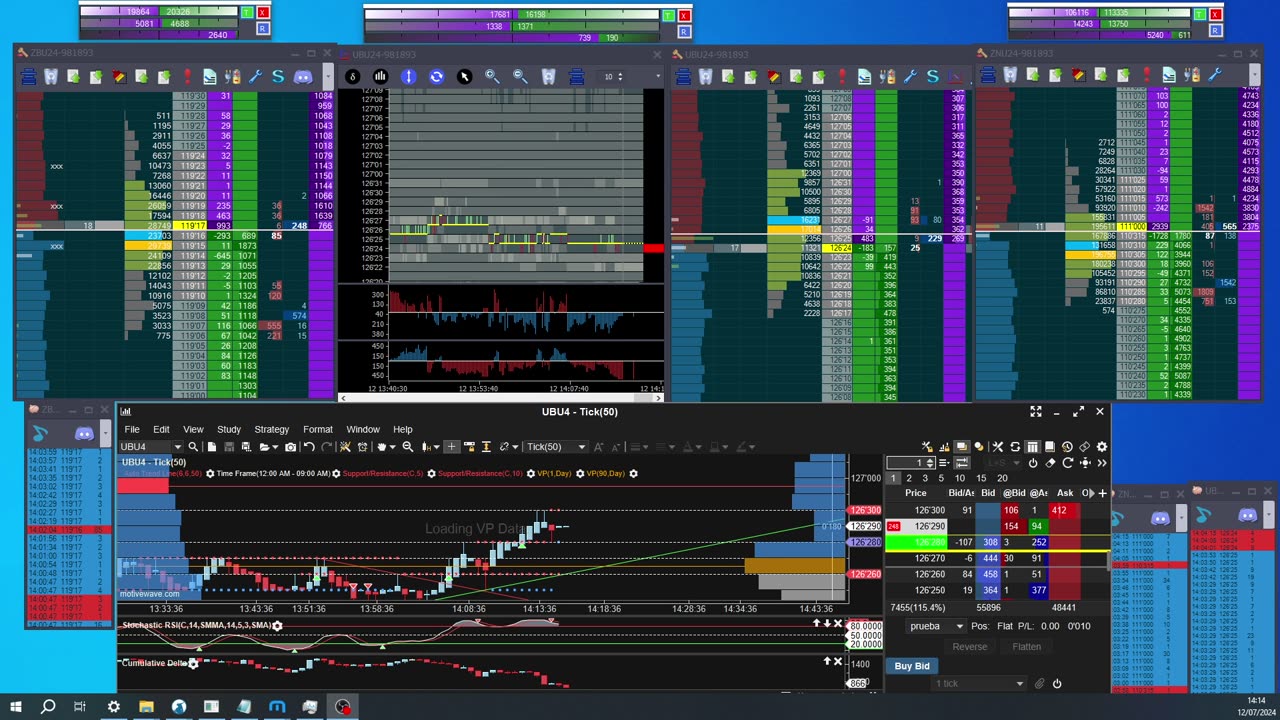The image size is (1280, 720).
Task: Click the plus button to add DOM column
Action: pyautogui.click(x=1103, y=493)
